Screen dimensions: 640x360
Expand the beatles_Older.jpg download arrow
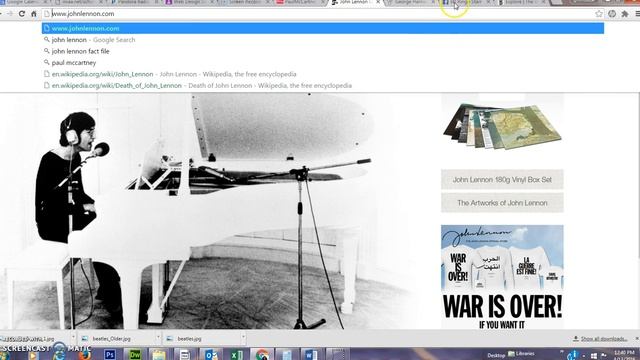point(158,338)
